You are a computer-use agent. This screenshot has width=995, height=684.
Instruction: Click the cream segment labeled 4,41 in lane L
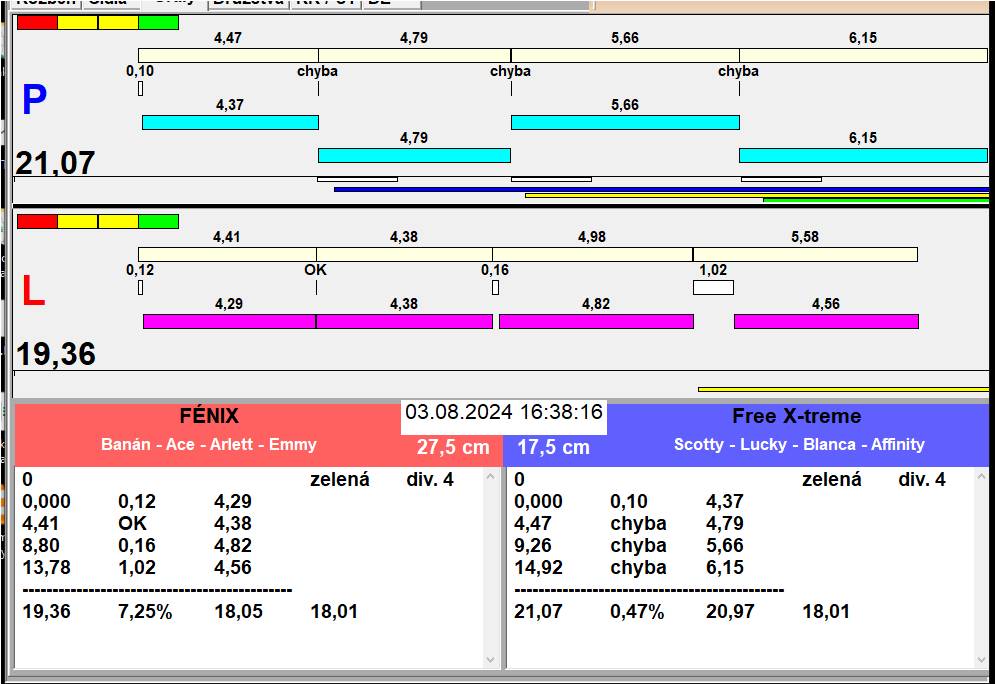pyautogui.click(x=227, y=254)
